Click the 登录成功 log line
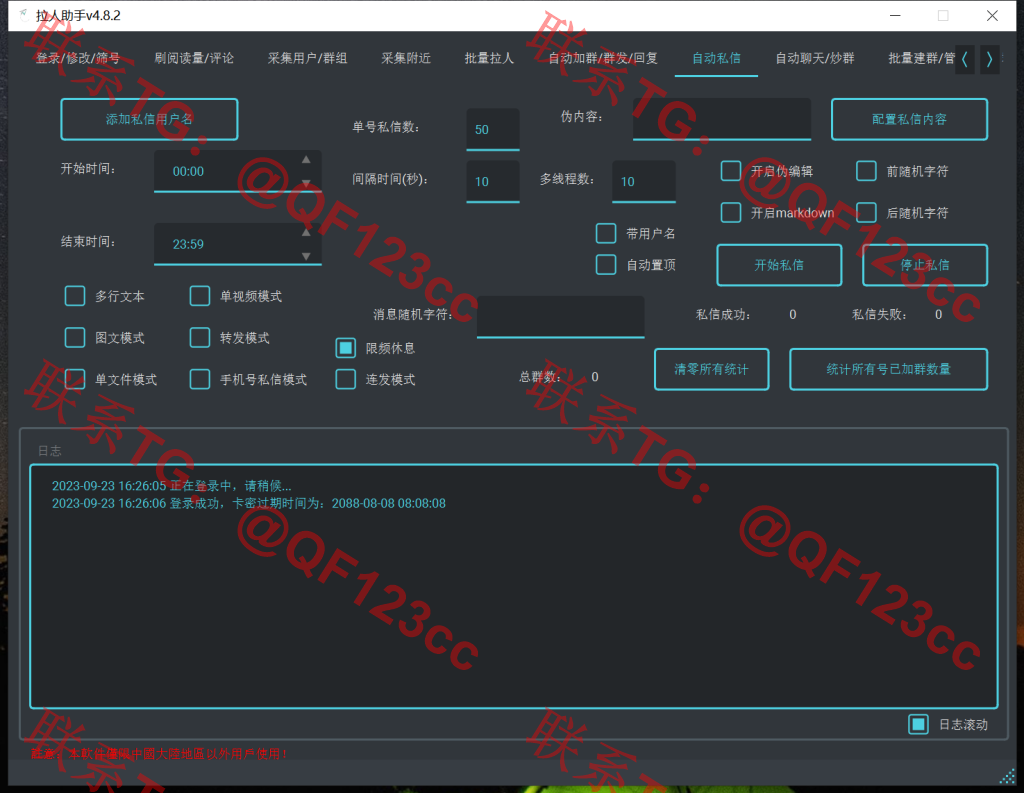This screenshot has width=1024, height=793. 249,504
